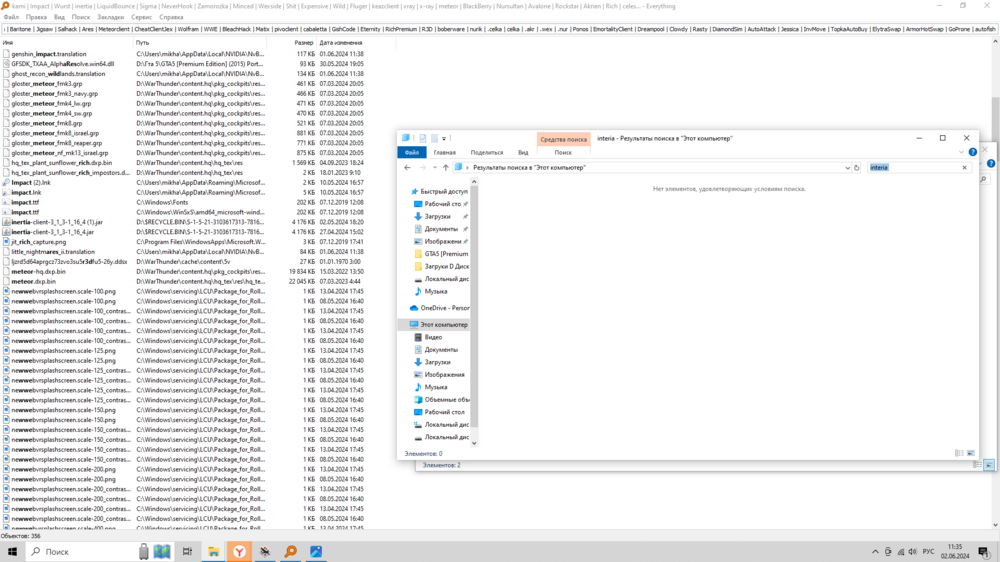The width and height of the screenshot is (1000, 562).
Task: Select gloster_meteor_fmk8_reaper.grp row
Action: point(56,144)
